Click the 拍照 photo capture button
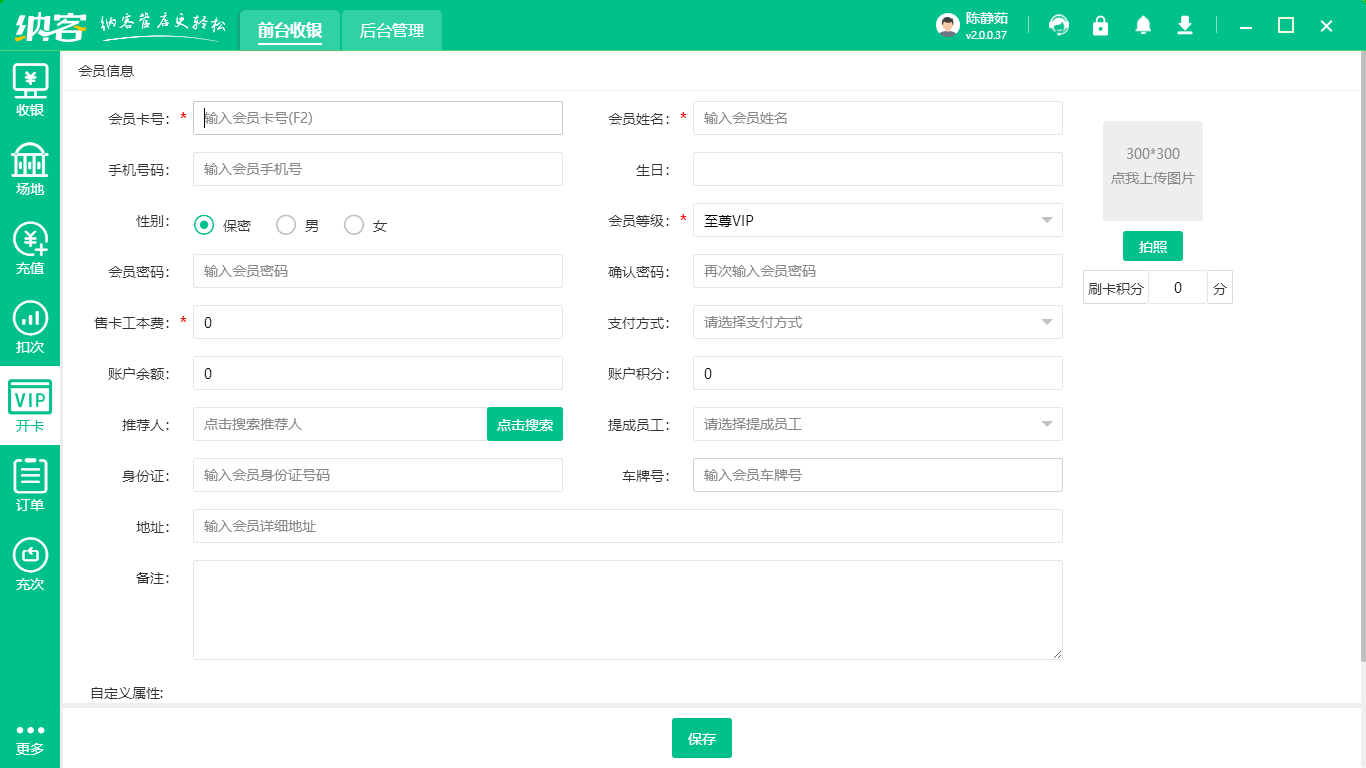 tap(1152, 245)
